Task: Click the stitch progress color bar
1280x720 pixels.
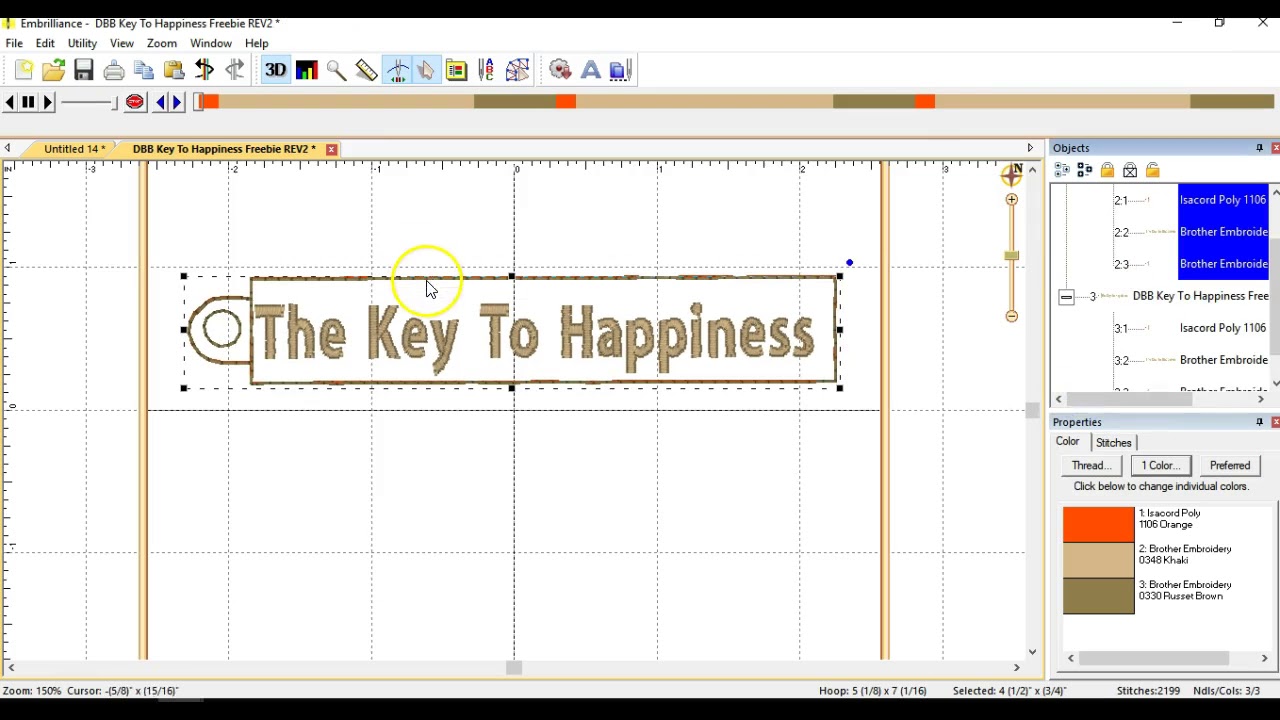Action: pyautogui.click(x=735, y=102)
